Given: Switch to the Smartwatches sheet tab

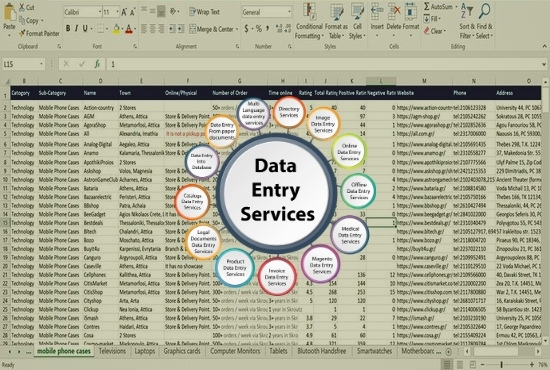Looking at the screenshot, I should 374,351.
